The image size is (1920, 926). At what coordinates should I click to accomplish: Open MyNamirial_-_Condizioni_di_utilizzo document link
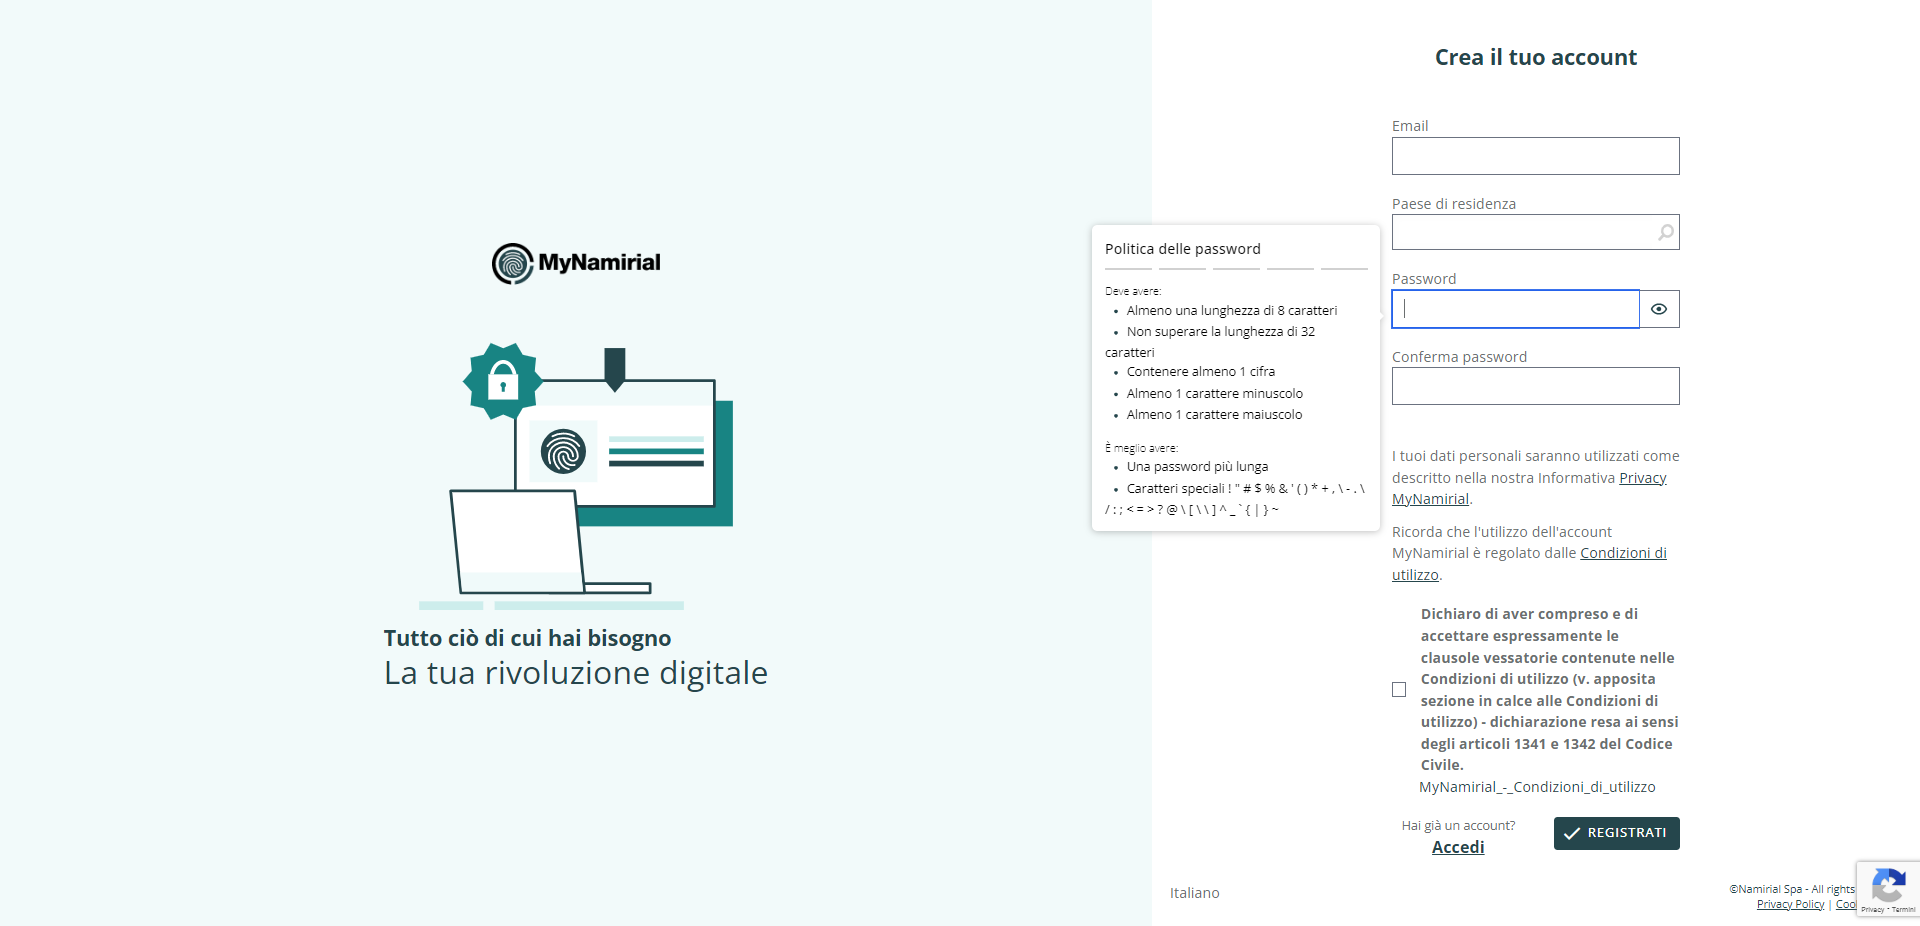click(x=1537, y=787)
